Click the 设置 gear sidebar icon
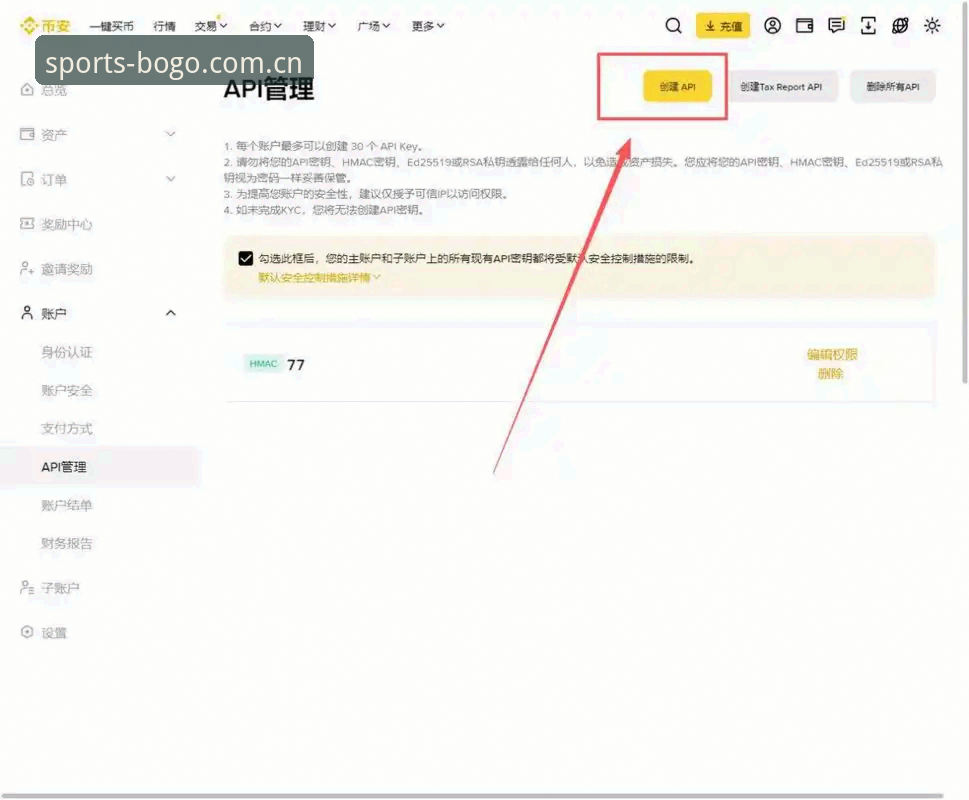The image size is (969, 800). pos(27,632)
